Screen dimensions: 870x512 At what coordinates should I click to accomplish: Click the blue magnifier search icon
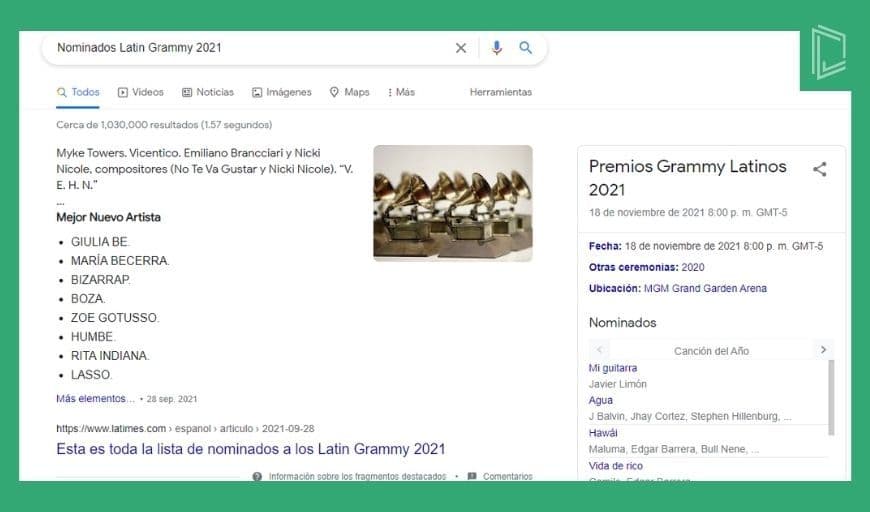point(525,48)
